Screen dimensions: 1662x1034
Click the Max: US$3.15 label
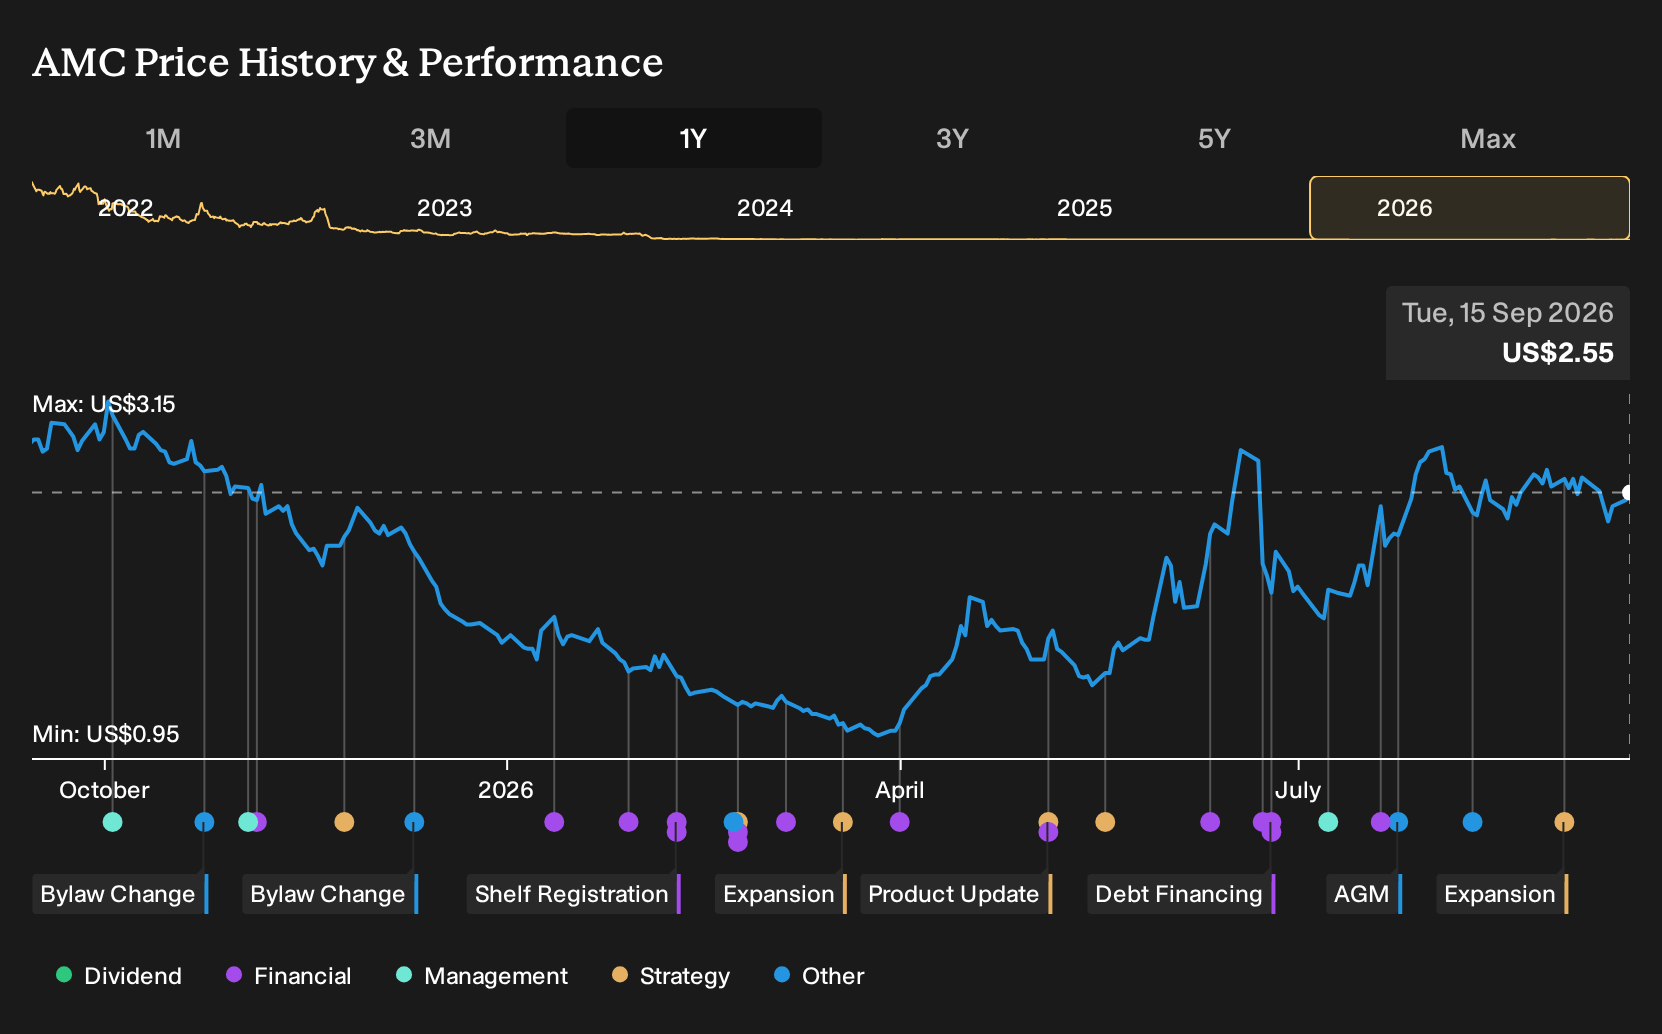(104, 404)
